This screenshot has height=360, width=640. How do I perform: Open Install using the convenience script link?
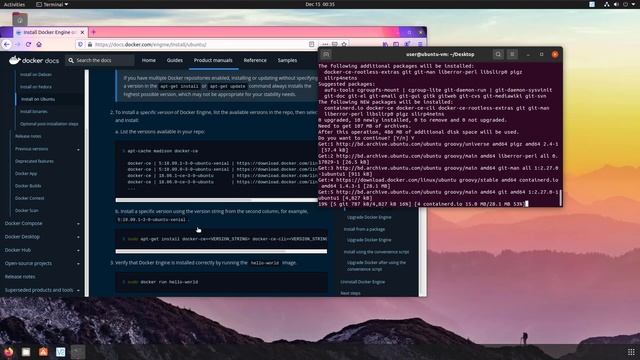click(x=376, y=252)
